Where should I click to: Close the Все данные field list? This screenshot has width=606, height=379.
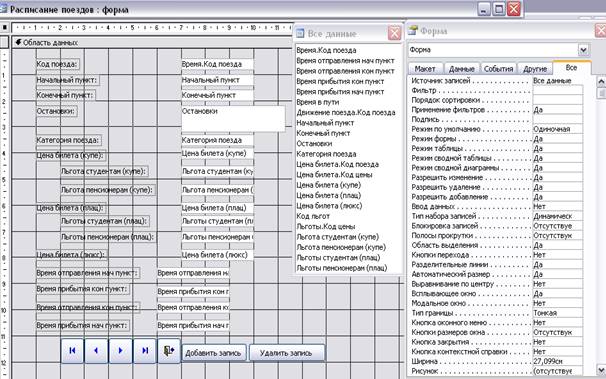[x=394, y=33]
